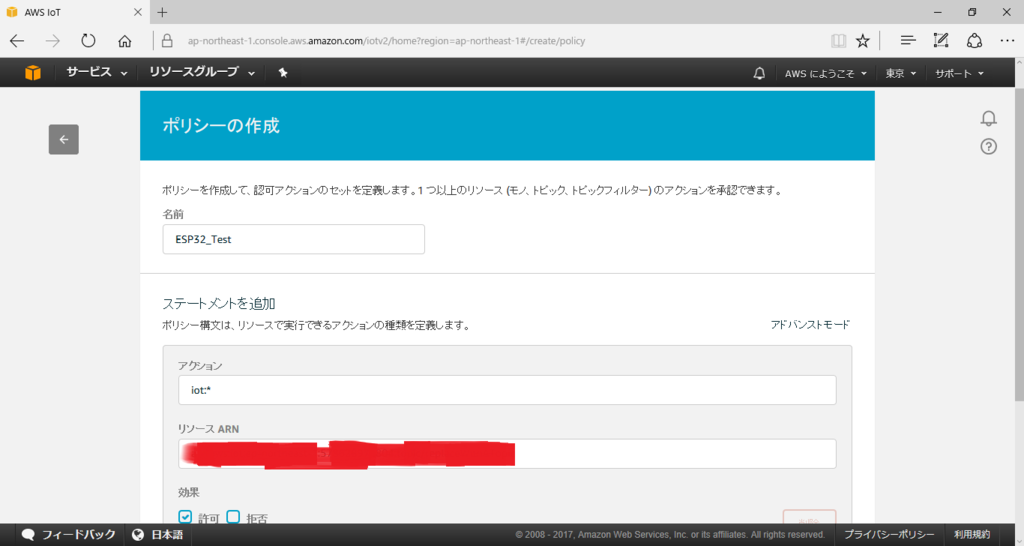Click the 名前 field containing ESP32_Test
The height and width of the screenshot is (546, 1024).
(x=293, y=239)
